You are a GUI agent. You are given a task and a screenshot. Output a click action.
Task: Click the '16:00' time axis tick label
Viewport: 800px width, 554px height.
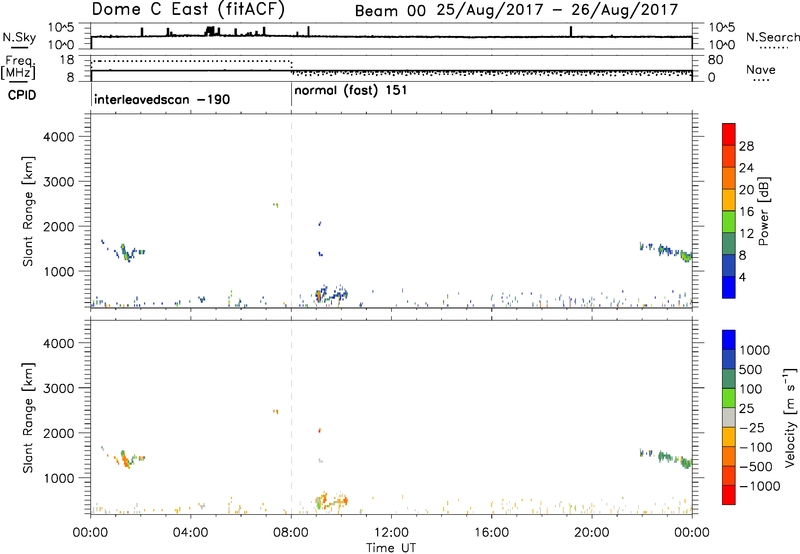point(491,532)
